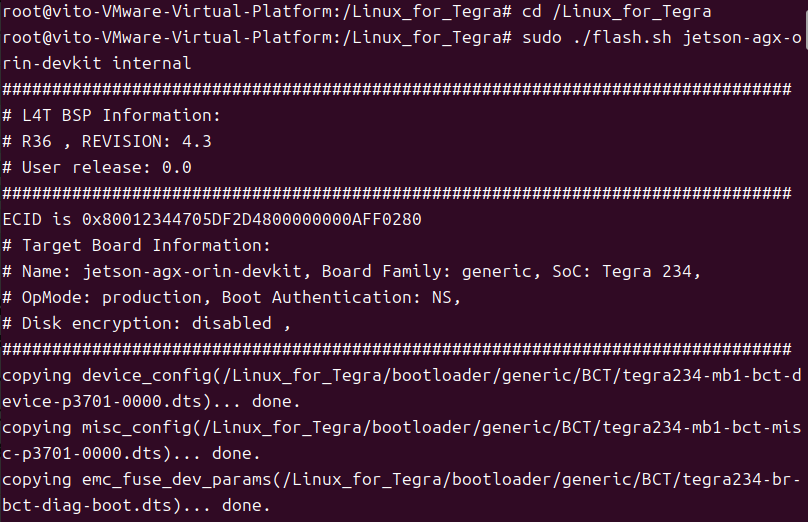Click the 'Target Board Information:' heading
This screenshot has height=522, width=808.
(146, 245)
